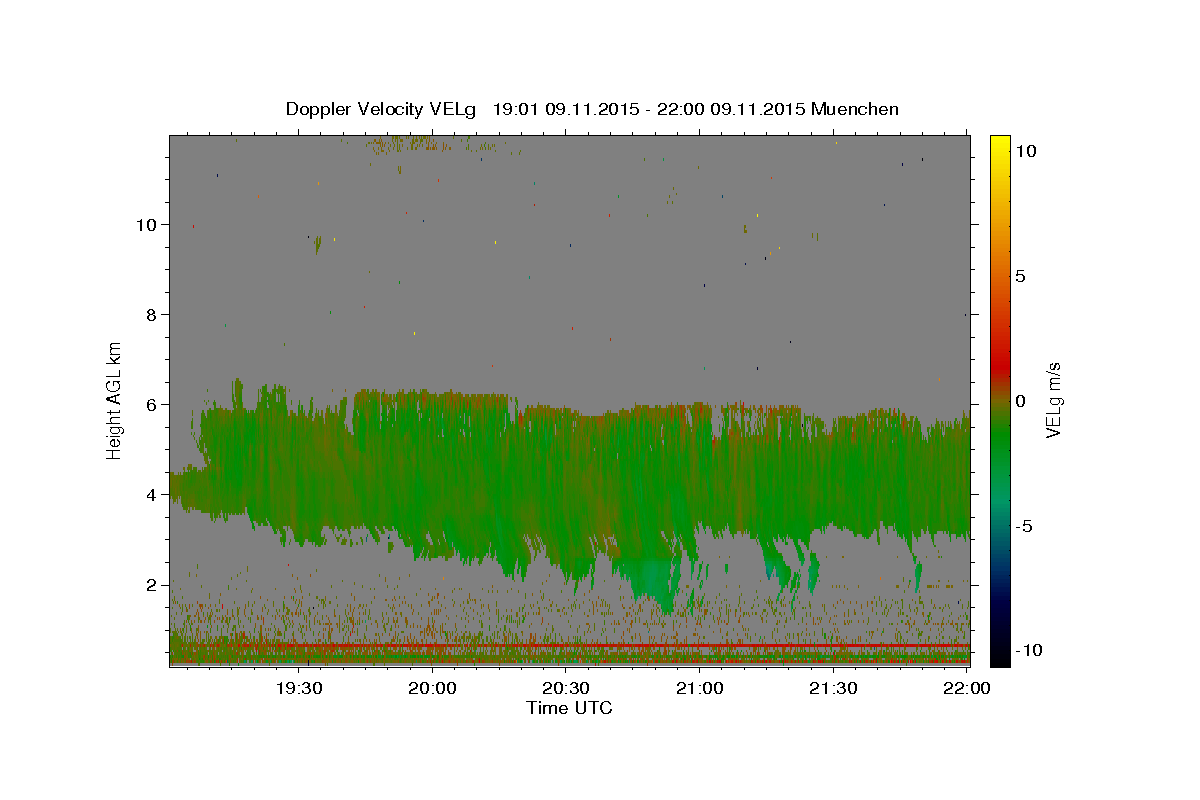Click the black bottom of the colorbar
The height and width of the screenshot is (800, 1200).
pos(999,658)
